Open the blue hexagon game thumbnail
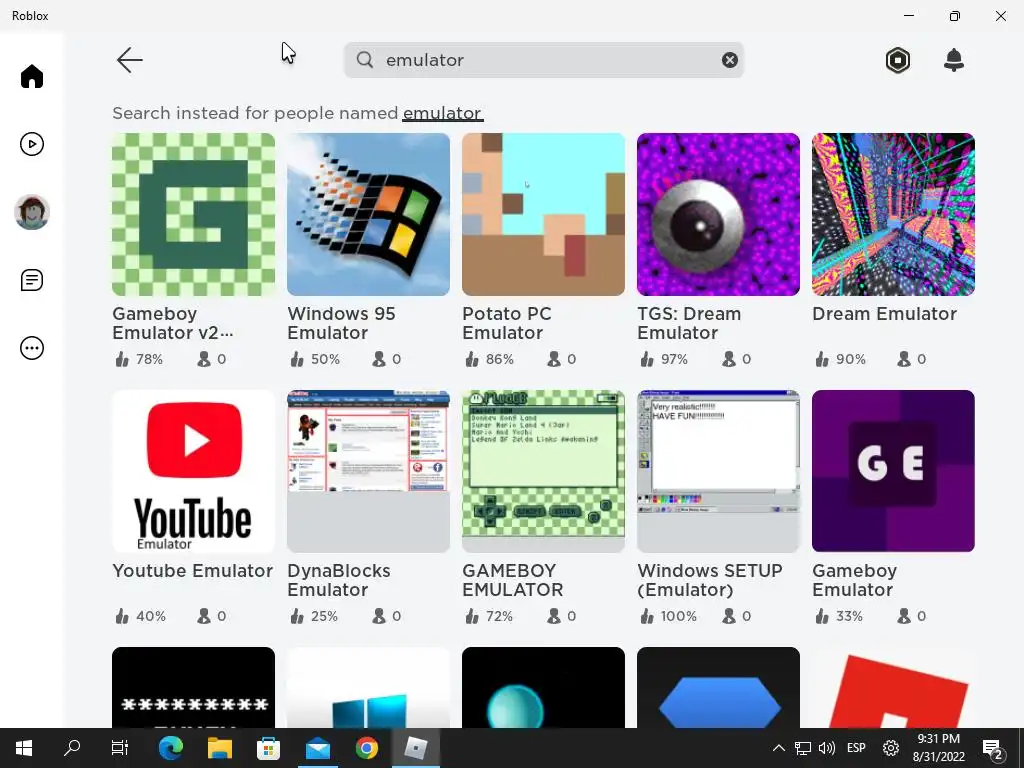Viewport: 1024px width, 768px height. point(718,687)
